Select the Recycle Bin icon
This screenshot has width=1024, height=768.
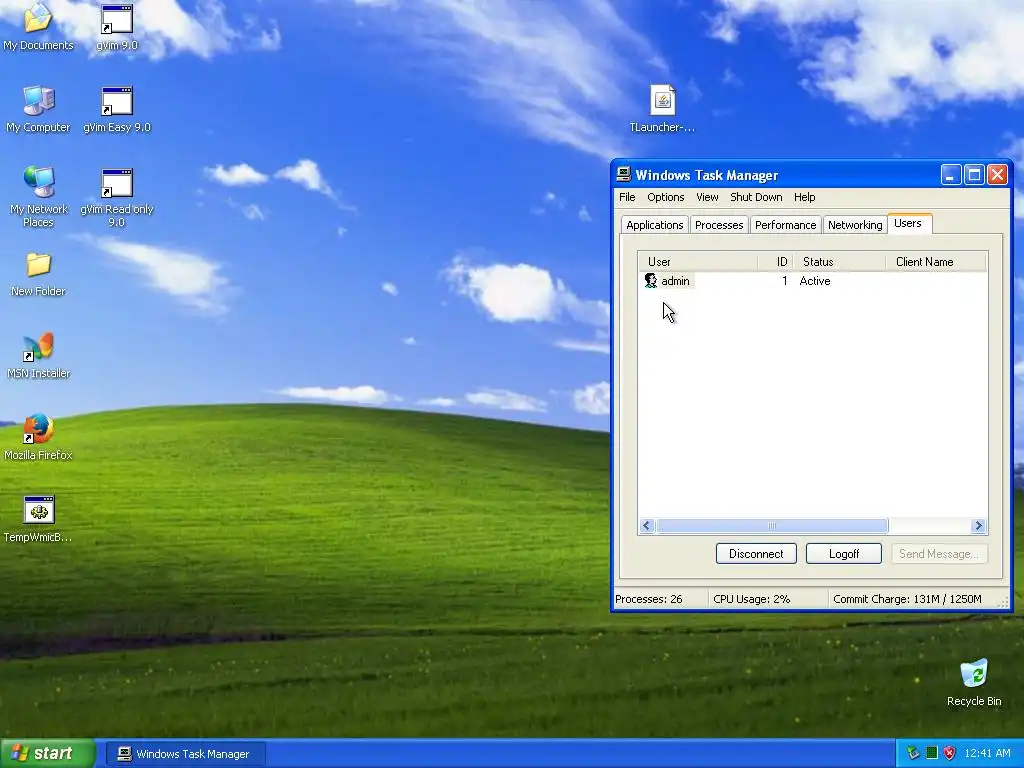974,682
